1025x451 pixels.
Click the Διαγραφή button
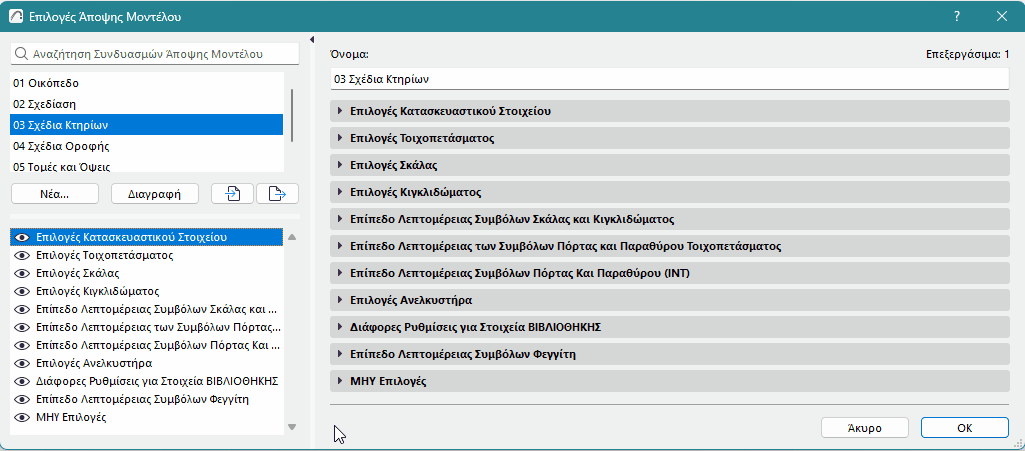[155, 193]
